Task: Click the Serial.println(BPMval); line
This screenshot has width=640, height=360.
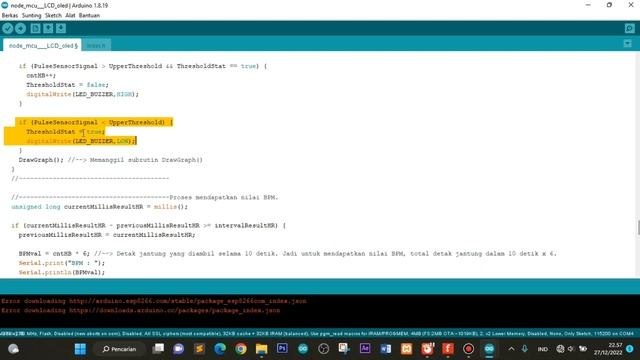Action: point(62,272)
